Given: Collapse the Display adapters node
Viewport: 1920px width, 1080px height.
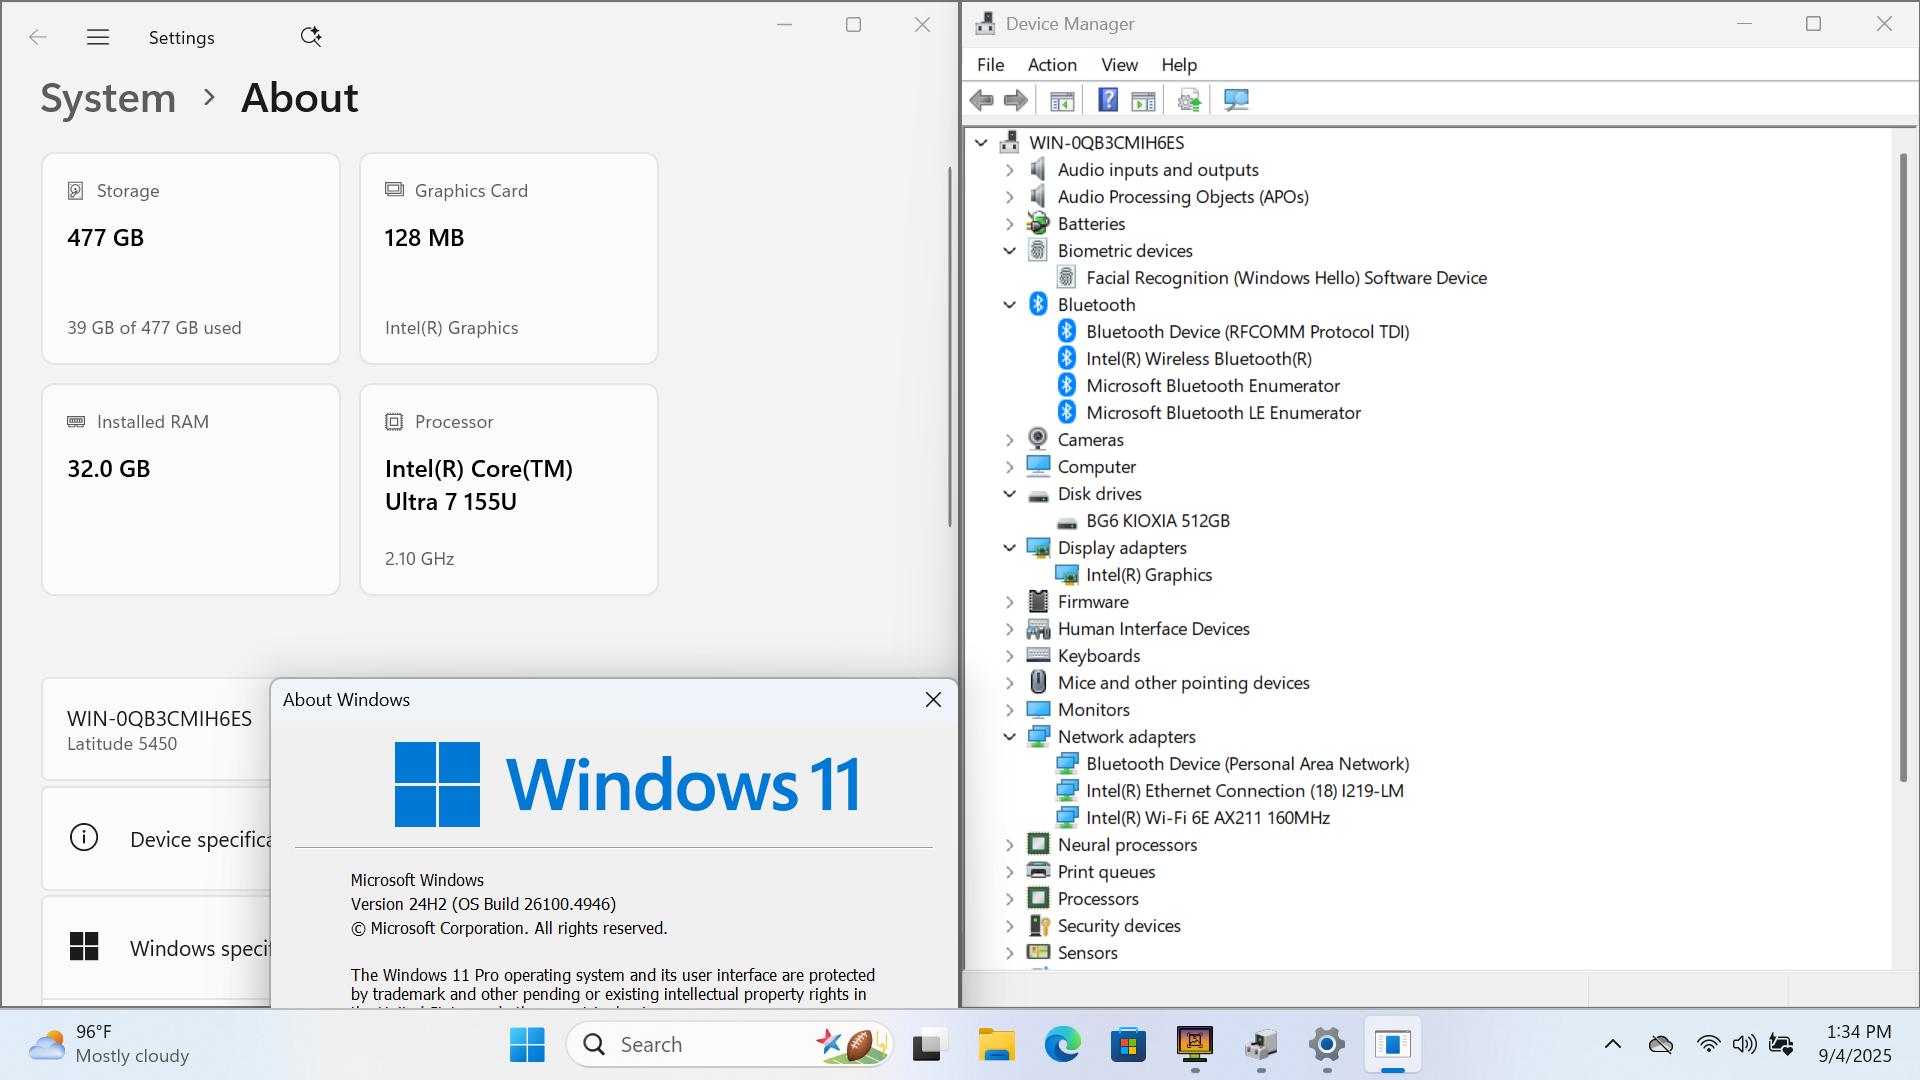Looking at the screenshot, I should click(1009, 548).
